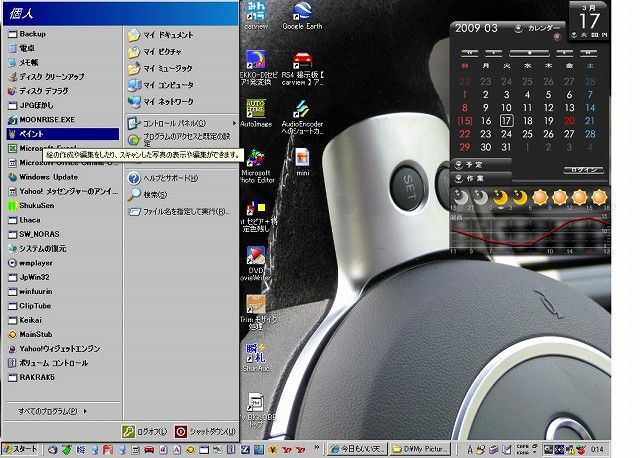Click the red car quick launch icon
This screenshot has height=458, width=640.
click(x=149, y=450)
